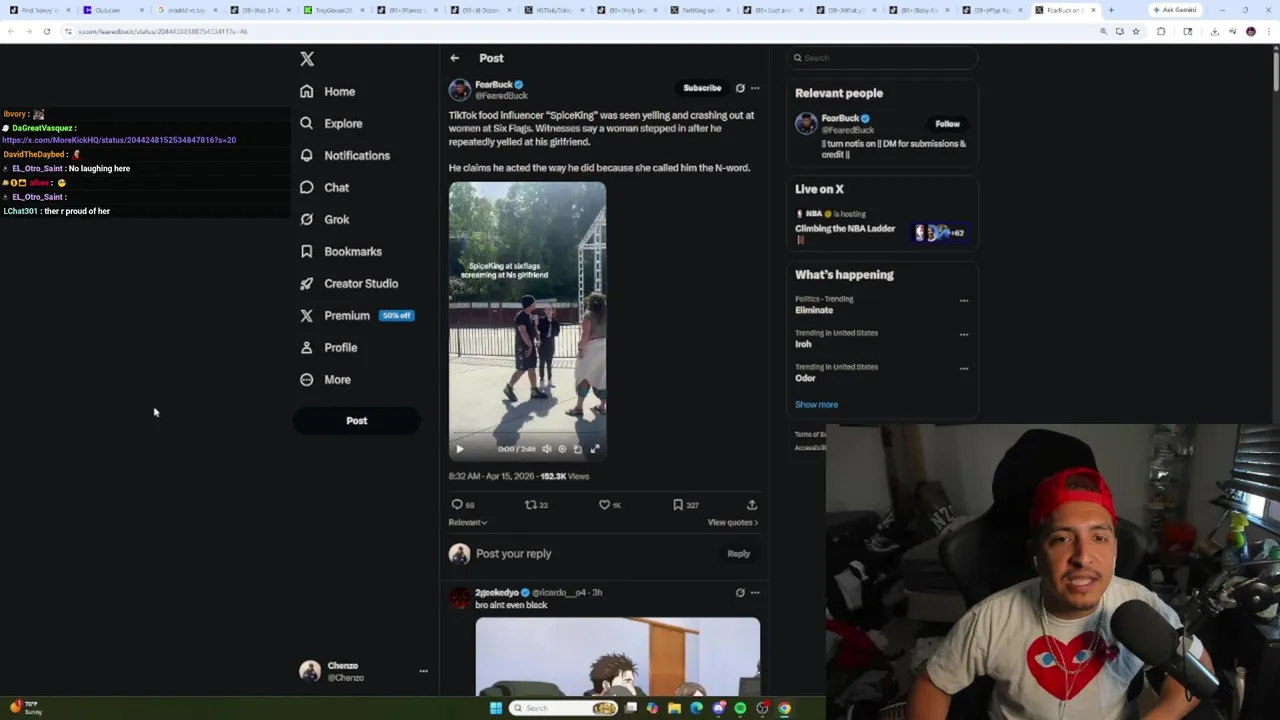1280x720 pixels.
Task: Go to Profile page
Action: (x=328, y=347)
